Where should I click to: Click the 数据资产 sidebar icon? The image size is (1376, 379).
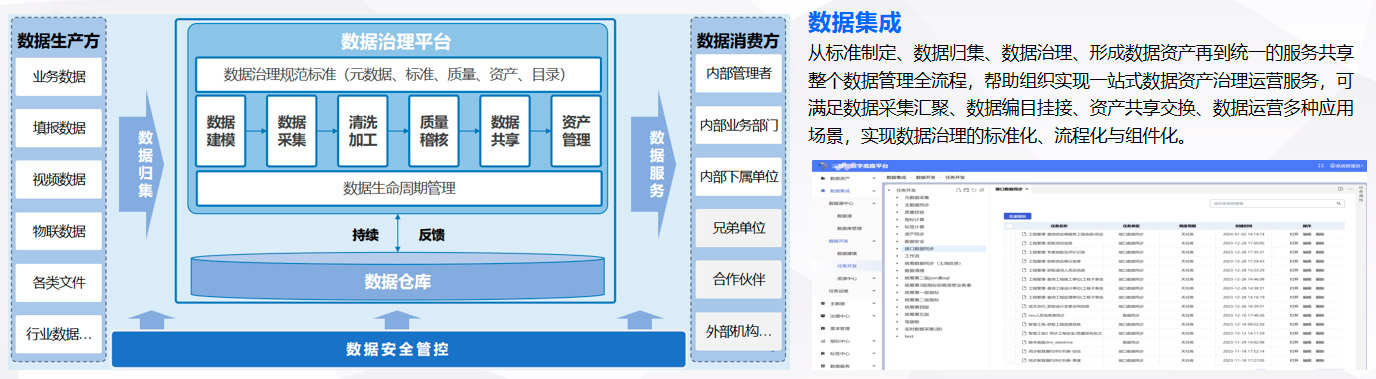[x=823, y=178]
